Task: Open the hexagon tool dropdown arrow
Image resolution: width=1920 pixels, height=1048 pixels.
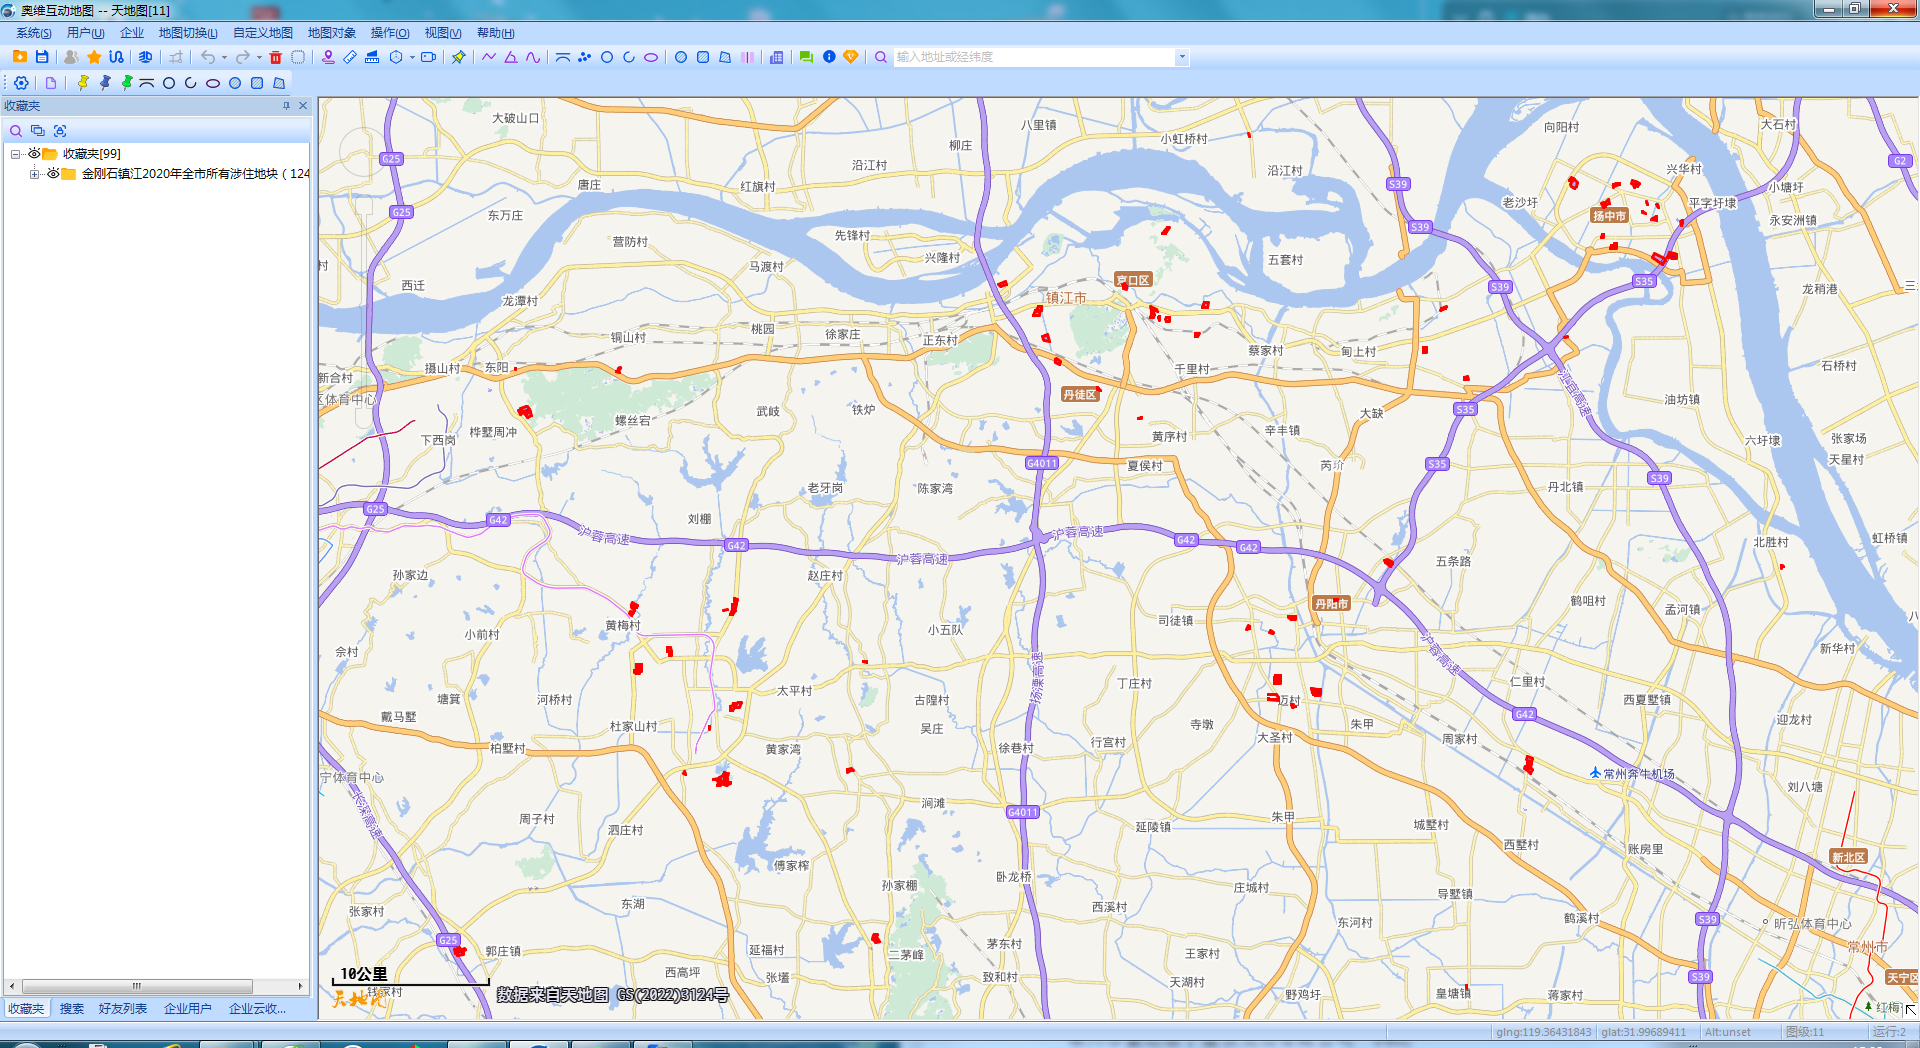Action: (x=412, y=57)
